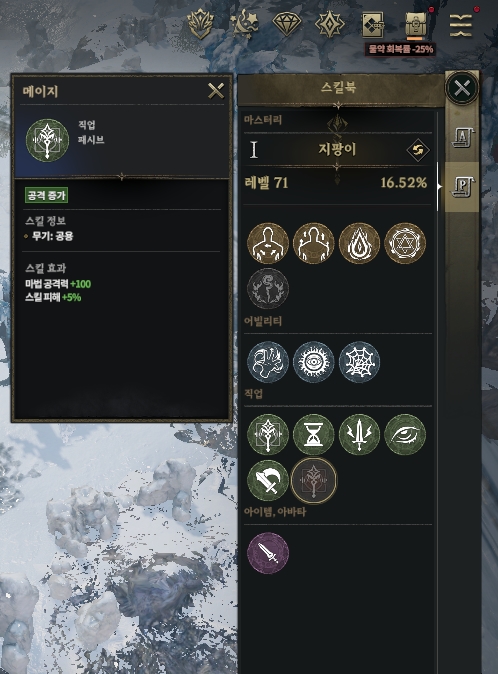
Task: Close the 메이지 skill detail panel
Action: pos(216,91)
